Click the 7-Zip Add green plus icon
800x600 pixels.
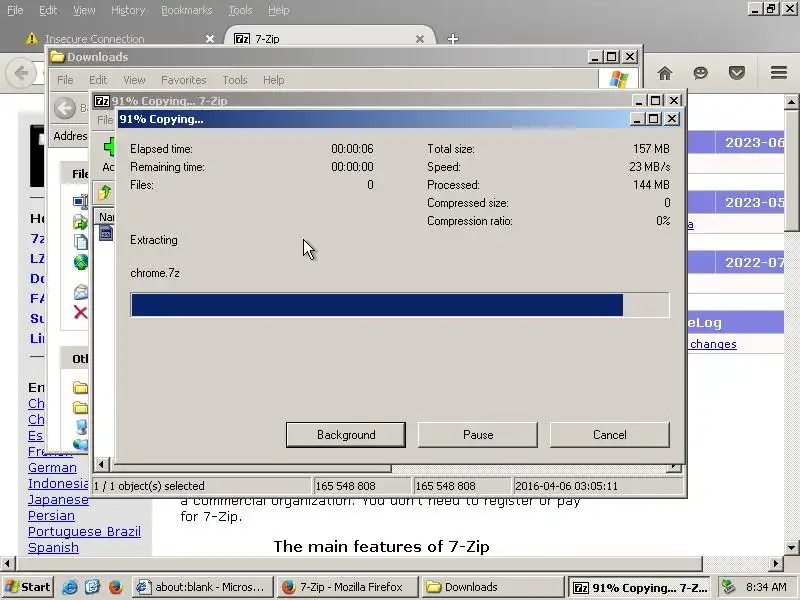(x=109, y=147)
